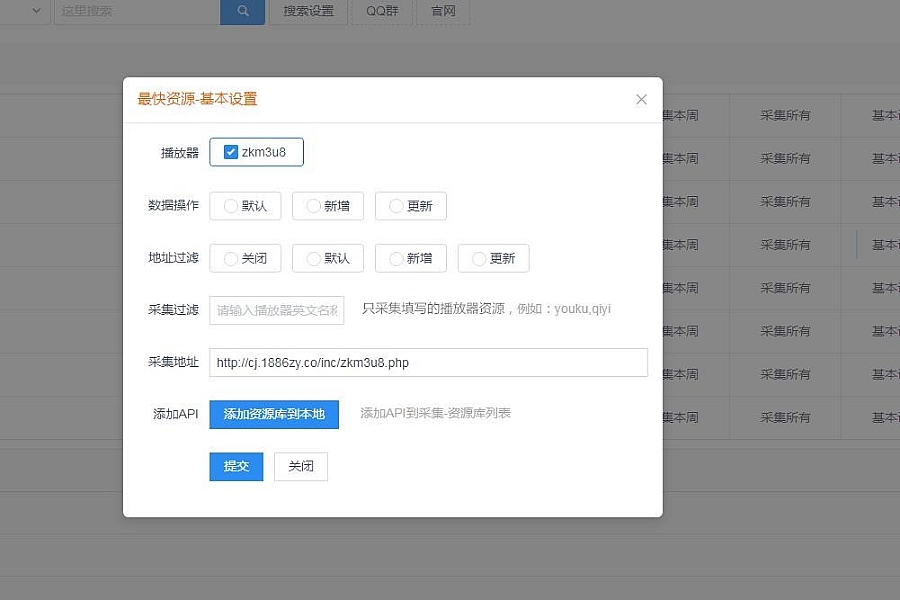Click the 添加资源库到本地 button
The height and width of the screenshot is (600, 900).
274,414
